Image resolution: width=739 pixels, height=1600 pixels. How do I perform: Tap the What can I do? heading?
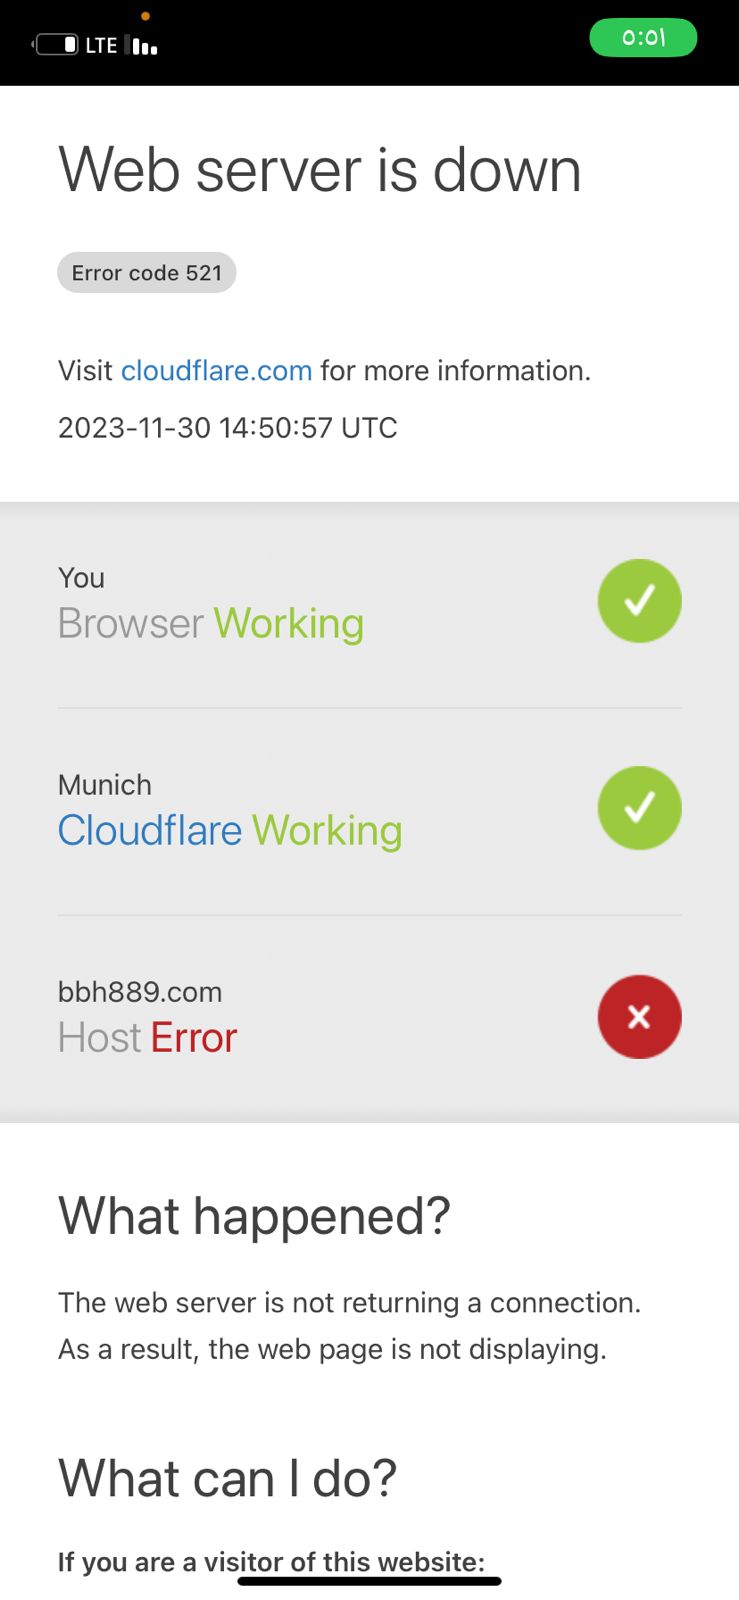228,1478
